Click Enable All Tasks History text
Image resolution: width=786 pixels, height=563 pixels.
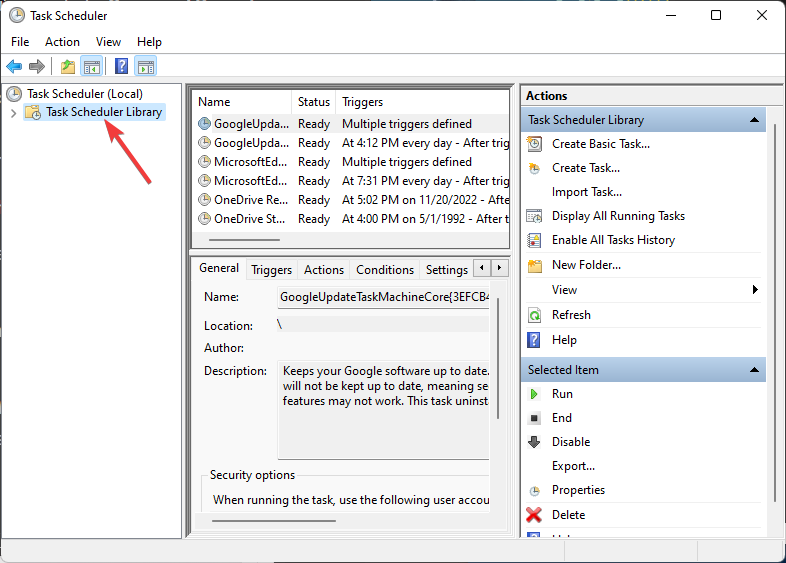click(613, 240)
